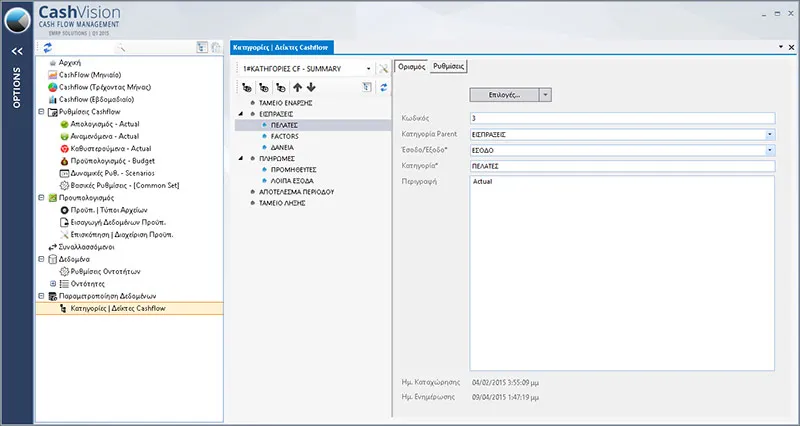Image resolution: width=800 pixels, height=426 pixels.
Task: Refresh the categories tree with the blue arrows icon
Action: pyautogui.click(x=384, y=87)
